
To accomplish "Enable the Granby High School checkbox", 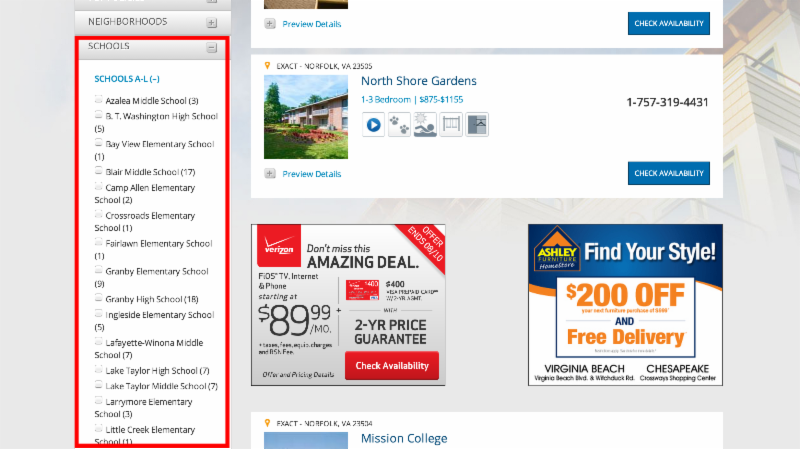I will click(98, 298).
